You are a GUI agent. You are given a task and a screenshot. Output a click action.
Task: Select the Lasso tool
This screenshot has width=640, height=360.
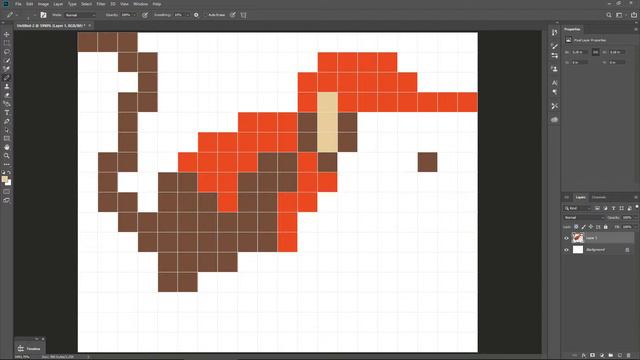(7, 51)
